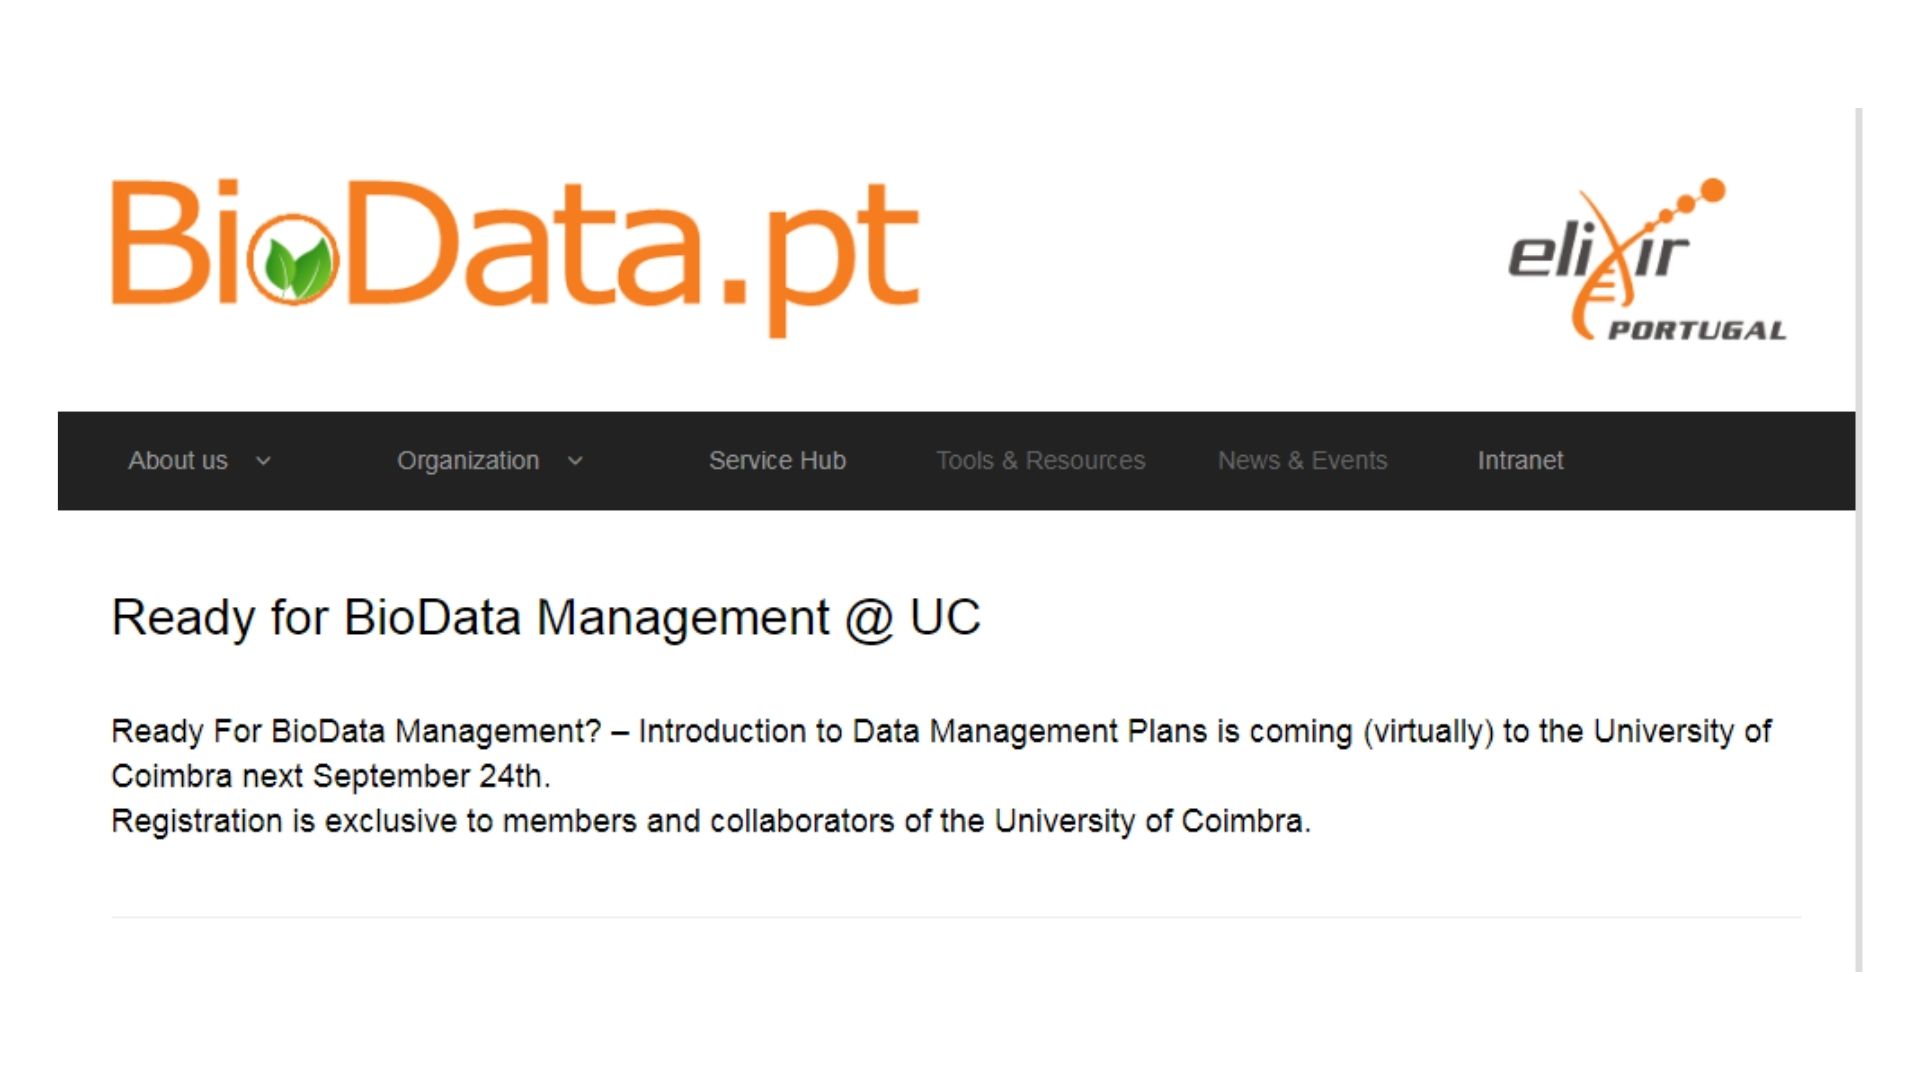Open the Intranet link
The image size is (1920, 1080).
pyautogui.click(x=1520, y=461)
